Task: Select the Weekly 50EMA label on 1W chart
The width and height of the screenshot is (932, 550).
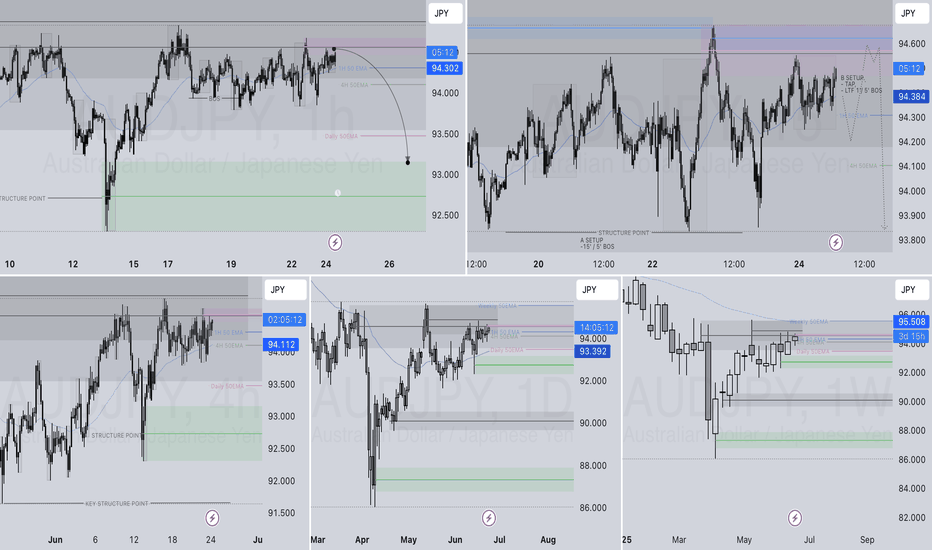Action: pos(808,322)
